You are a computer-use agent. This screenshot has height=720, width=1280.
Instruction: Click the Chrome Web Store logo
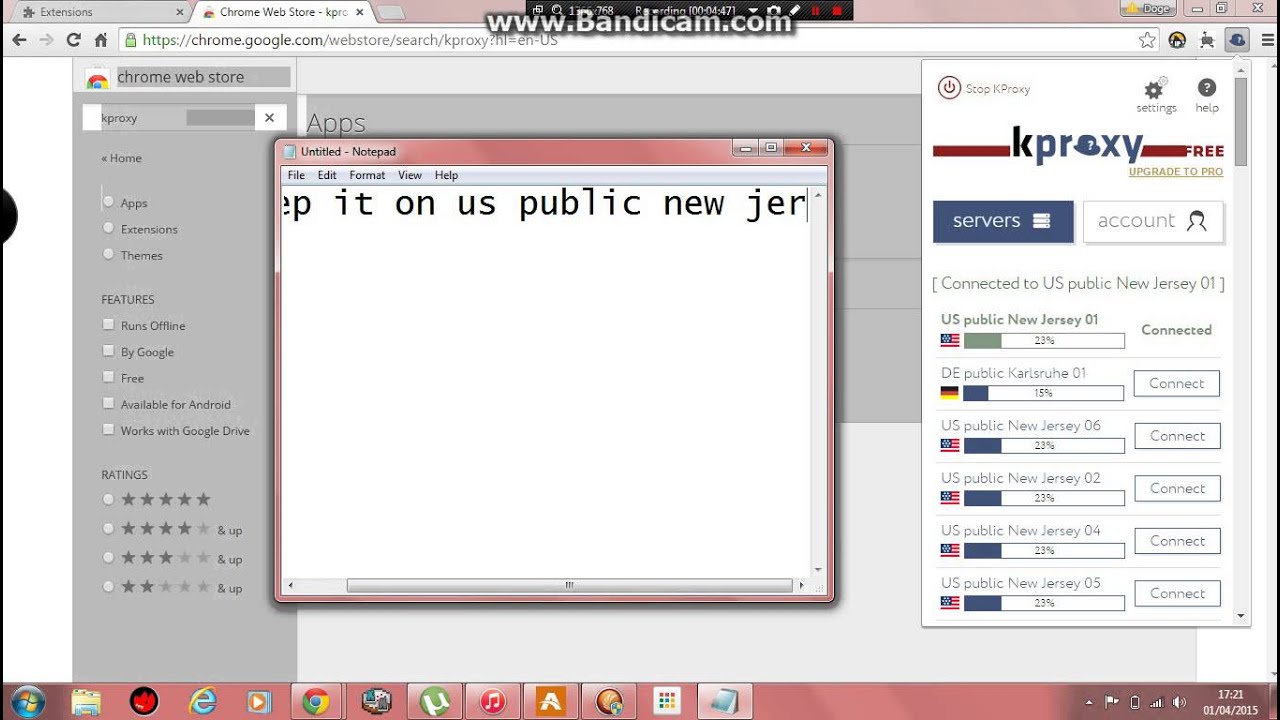point(97,78)
